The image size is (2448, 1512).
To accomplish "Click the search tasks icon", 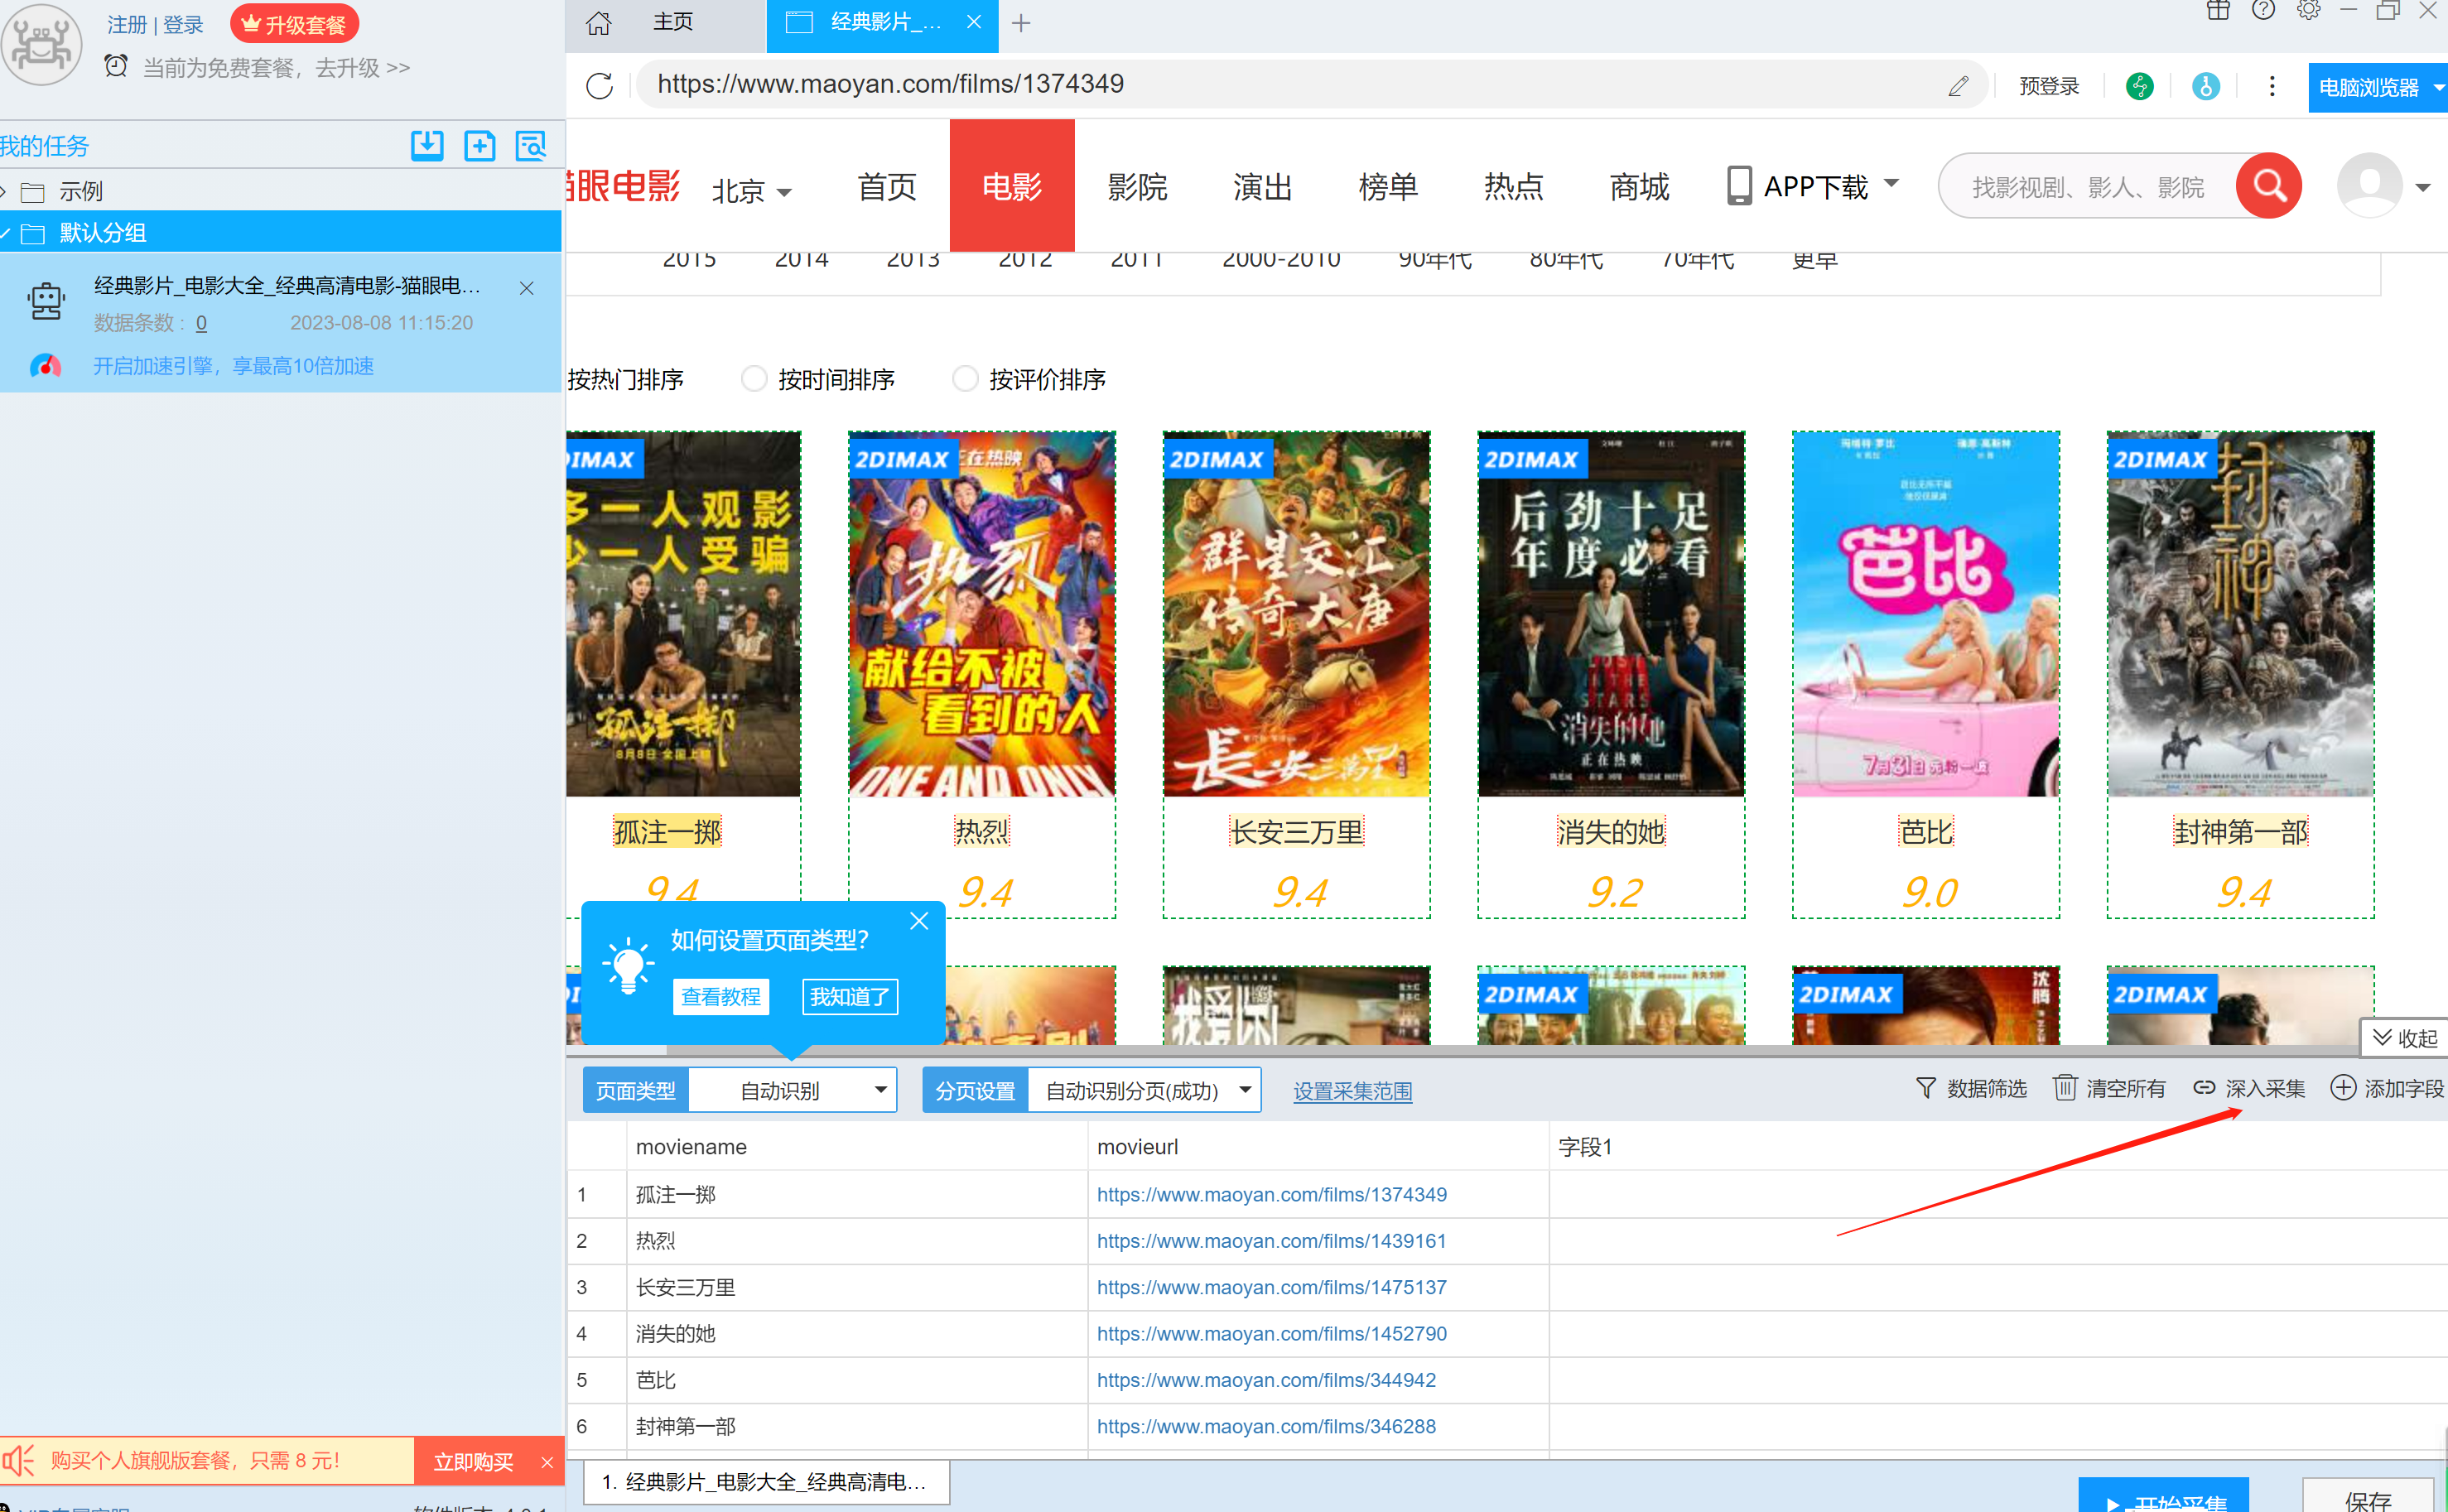I will 531,146.
